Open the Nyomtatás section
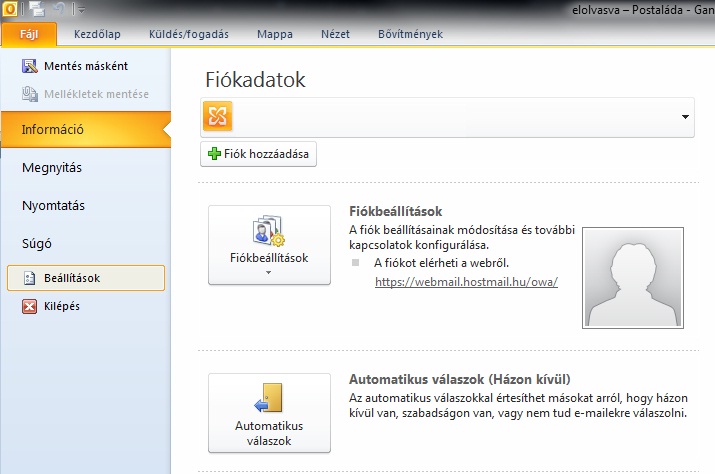This screenshot has height=474, width=715. point(53,205)
